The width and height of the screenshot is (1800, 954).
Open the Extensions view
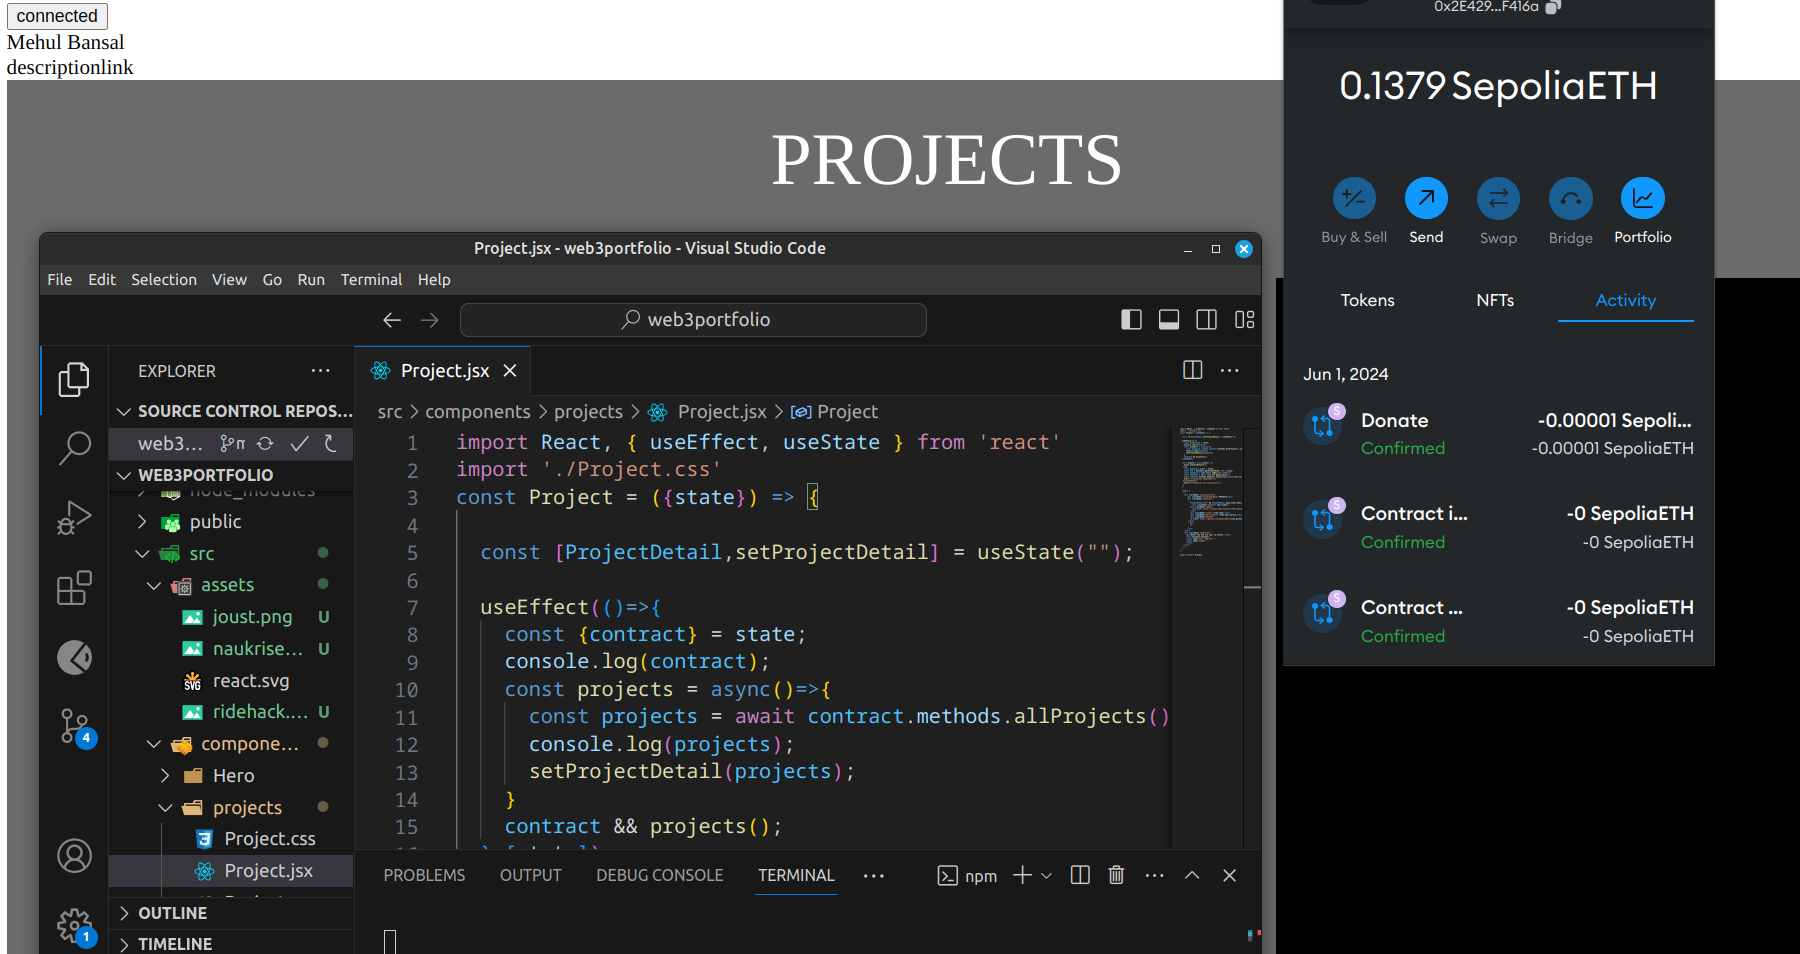click(74, 588)
